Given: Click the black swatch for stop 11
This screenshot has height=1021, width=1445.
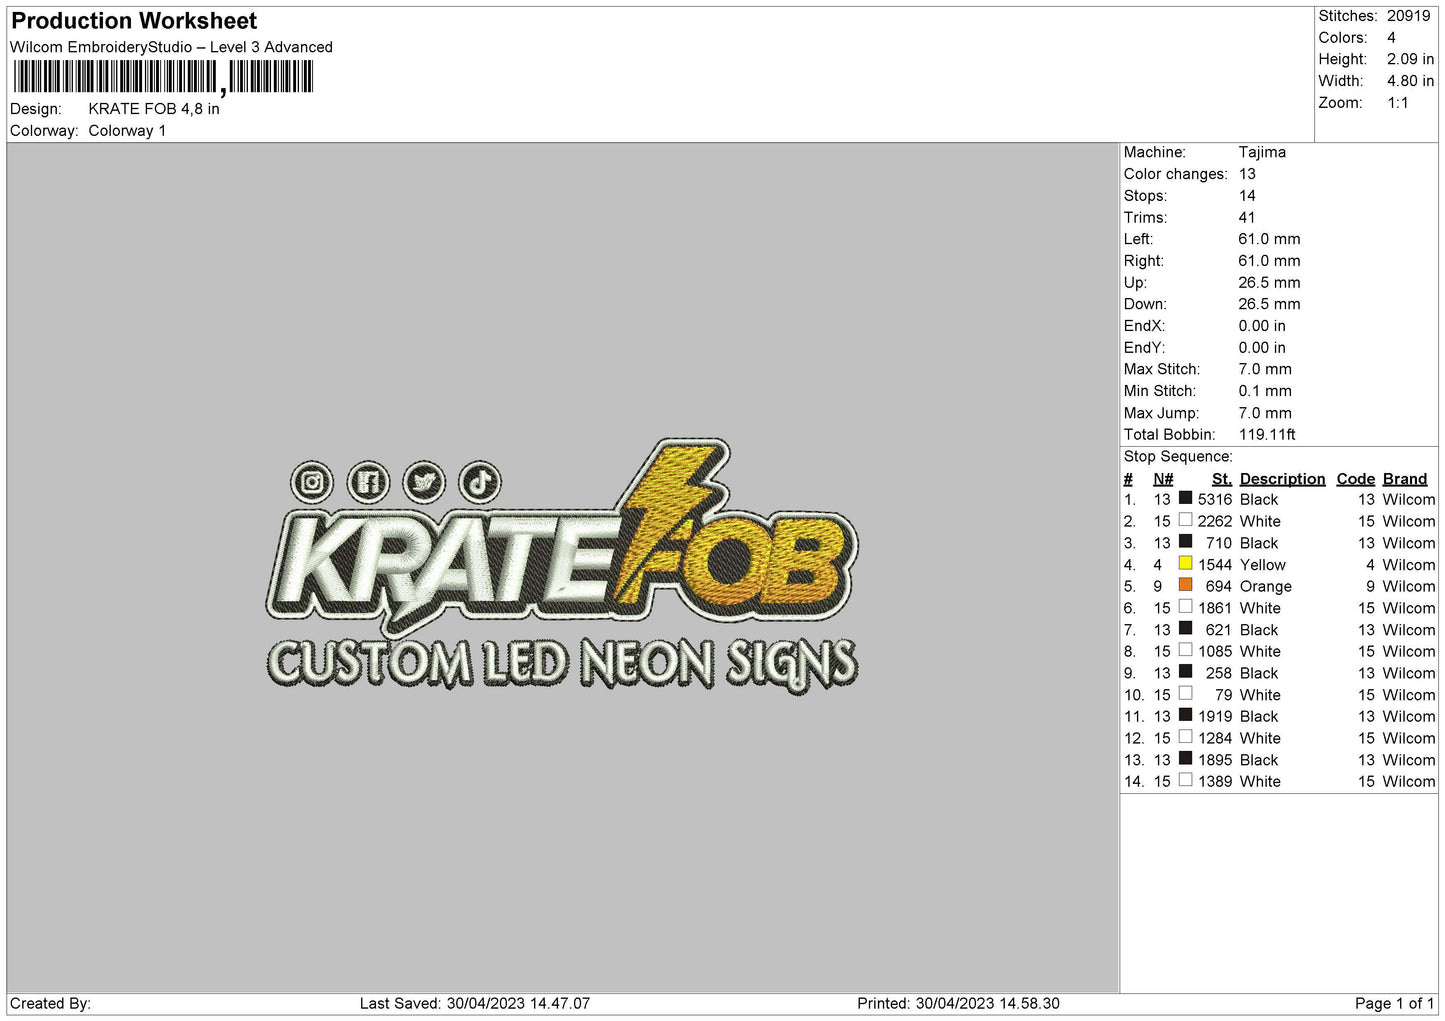Looking at the screenshot, I should tap(1185, 715).
